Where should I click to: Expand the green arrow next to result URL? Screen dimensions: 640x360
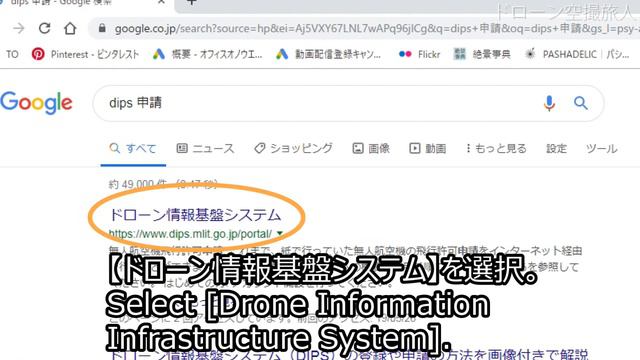tap(280, 233)
